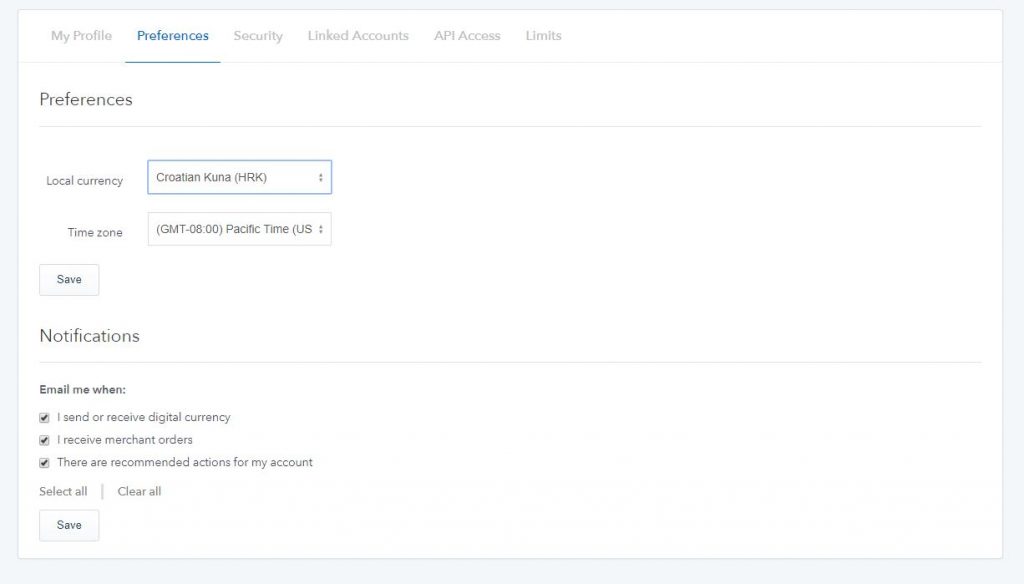Open the API Access tab
Image resolution: width=1024 pixels, height=584 pixels.
coord(467,36)
